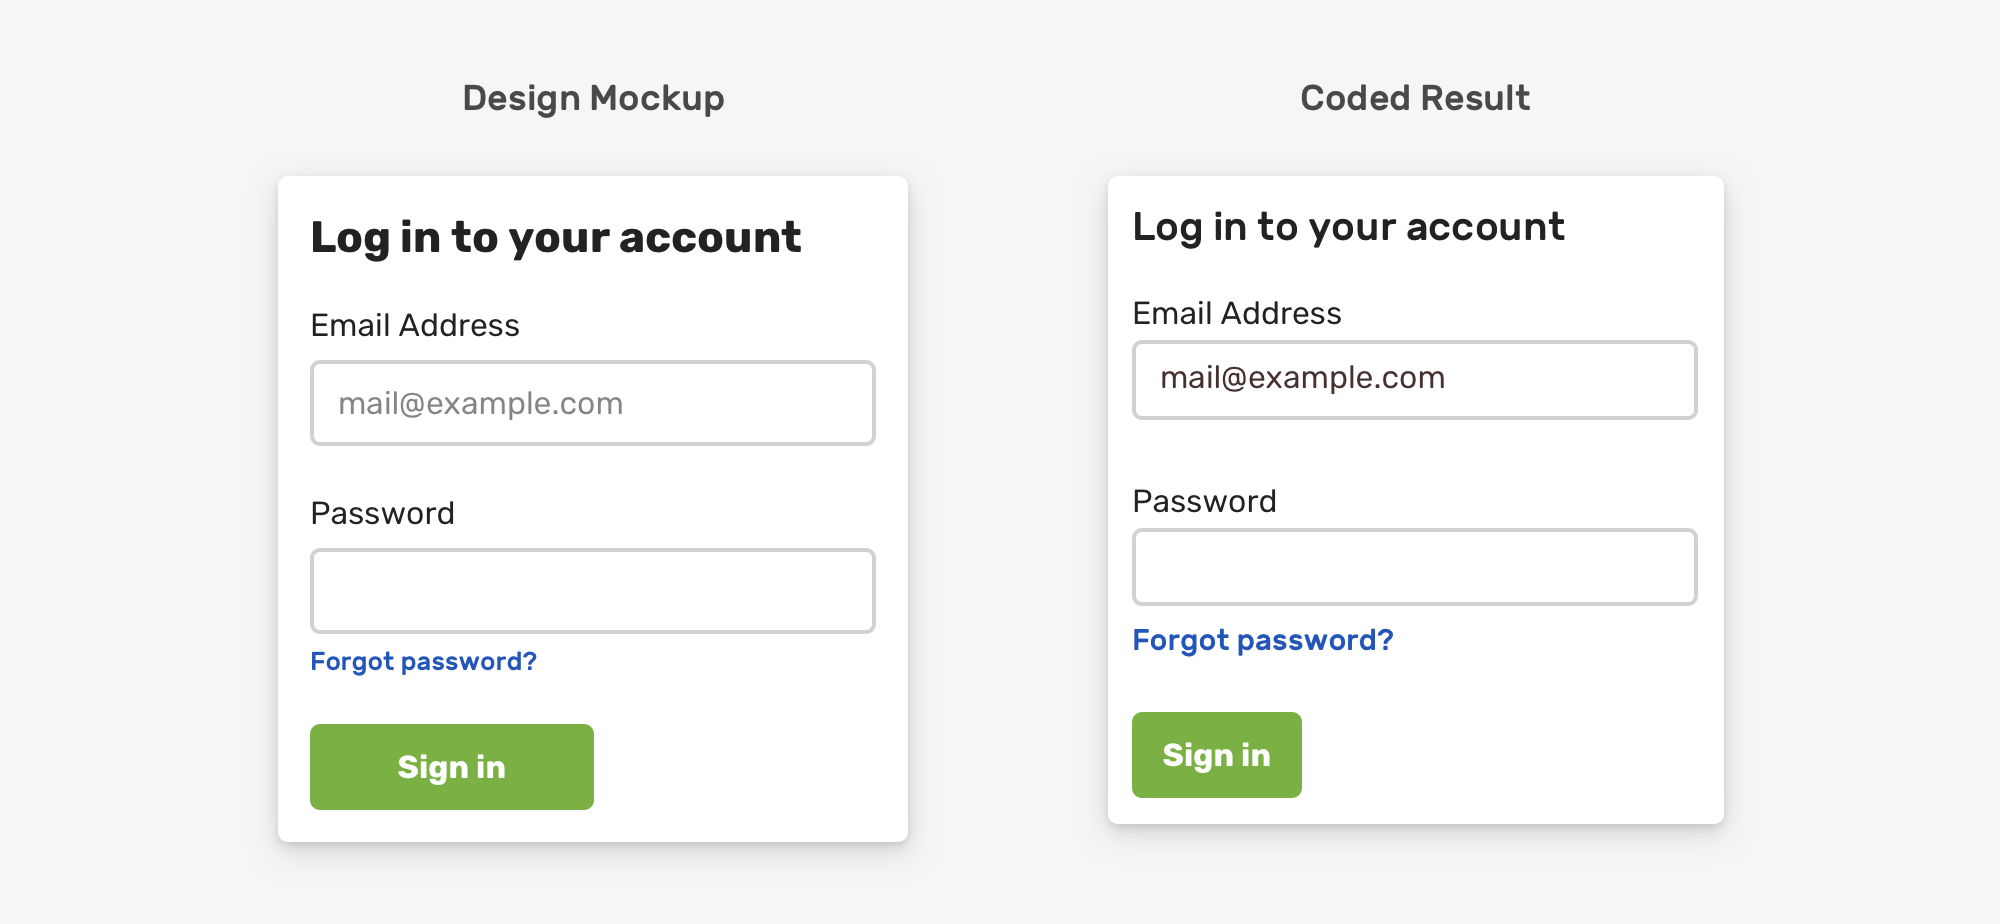Select the Password field in Coded Result

[1414, 567]
